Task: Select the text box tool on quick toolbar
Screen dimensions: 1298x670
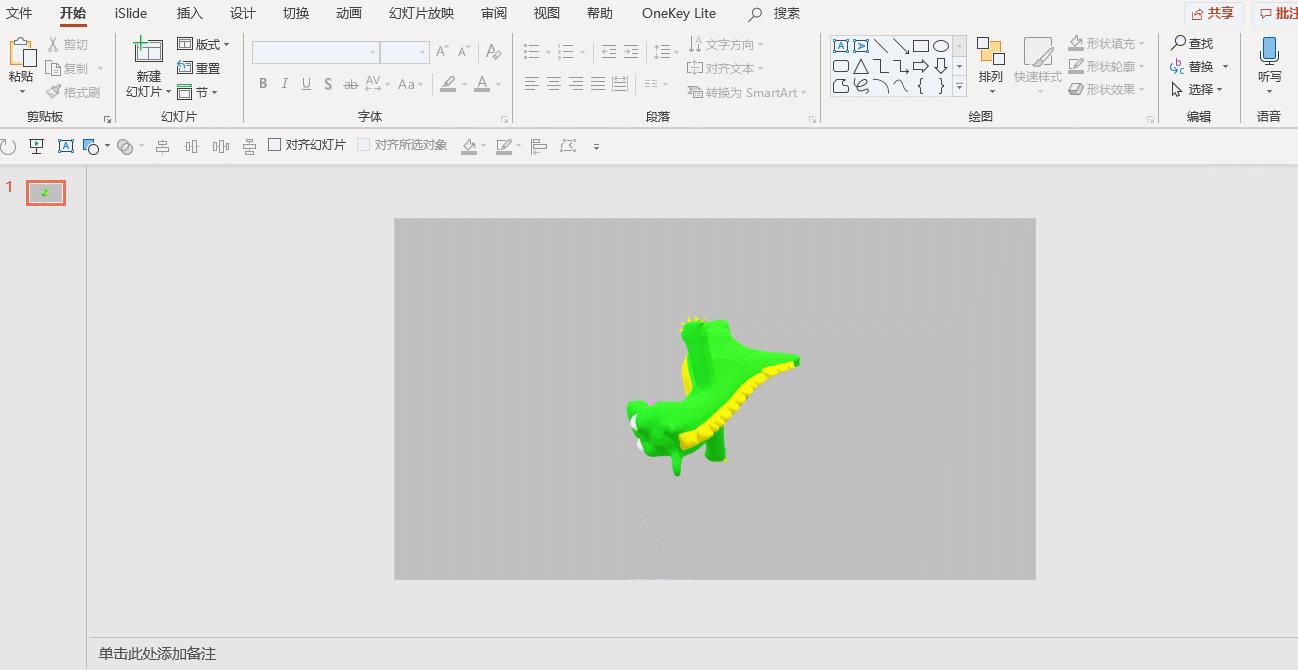Action: (x=65, y=145)
